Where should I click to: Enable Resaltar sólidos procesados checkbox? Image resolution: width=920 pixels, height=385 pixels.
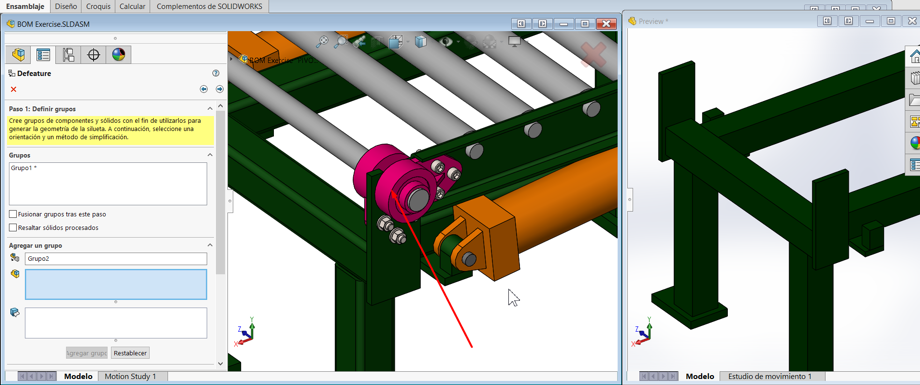coord(13,227)
